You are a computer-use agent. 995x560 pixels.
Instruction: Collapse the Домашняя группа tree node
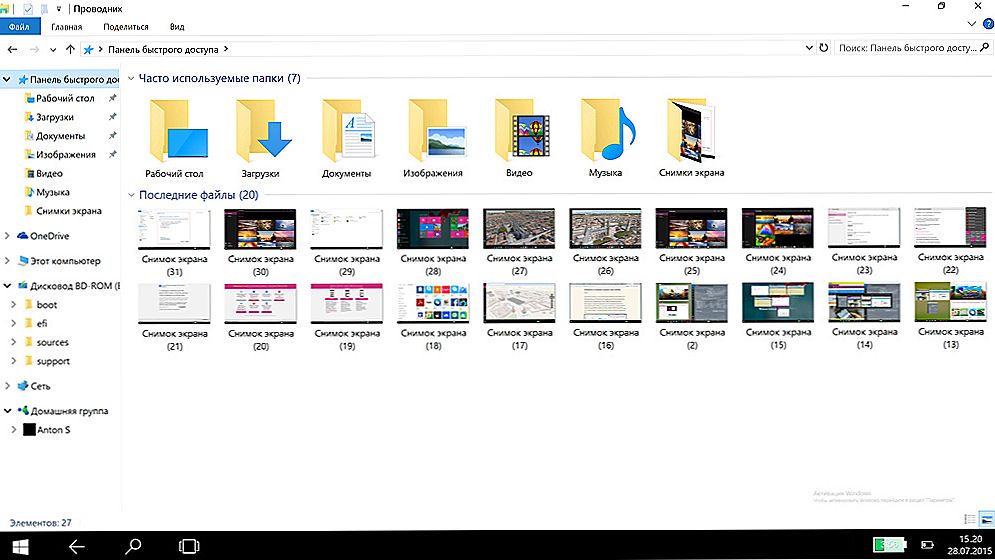pos(7,411)
